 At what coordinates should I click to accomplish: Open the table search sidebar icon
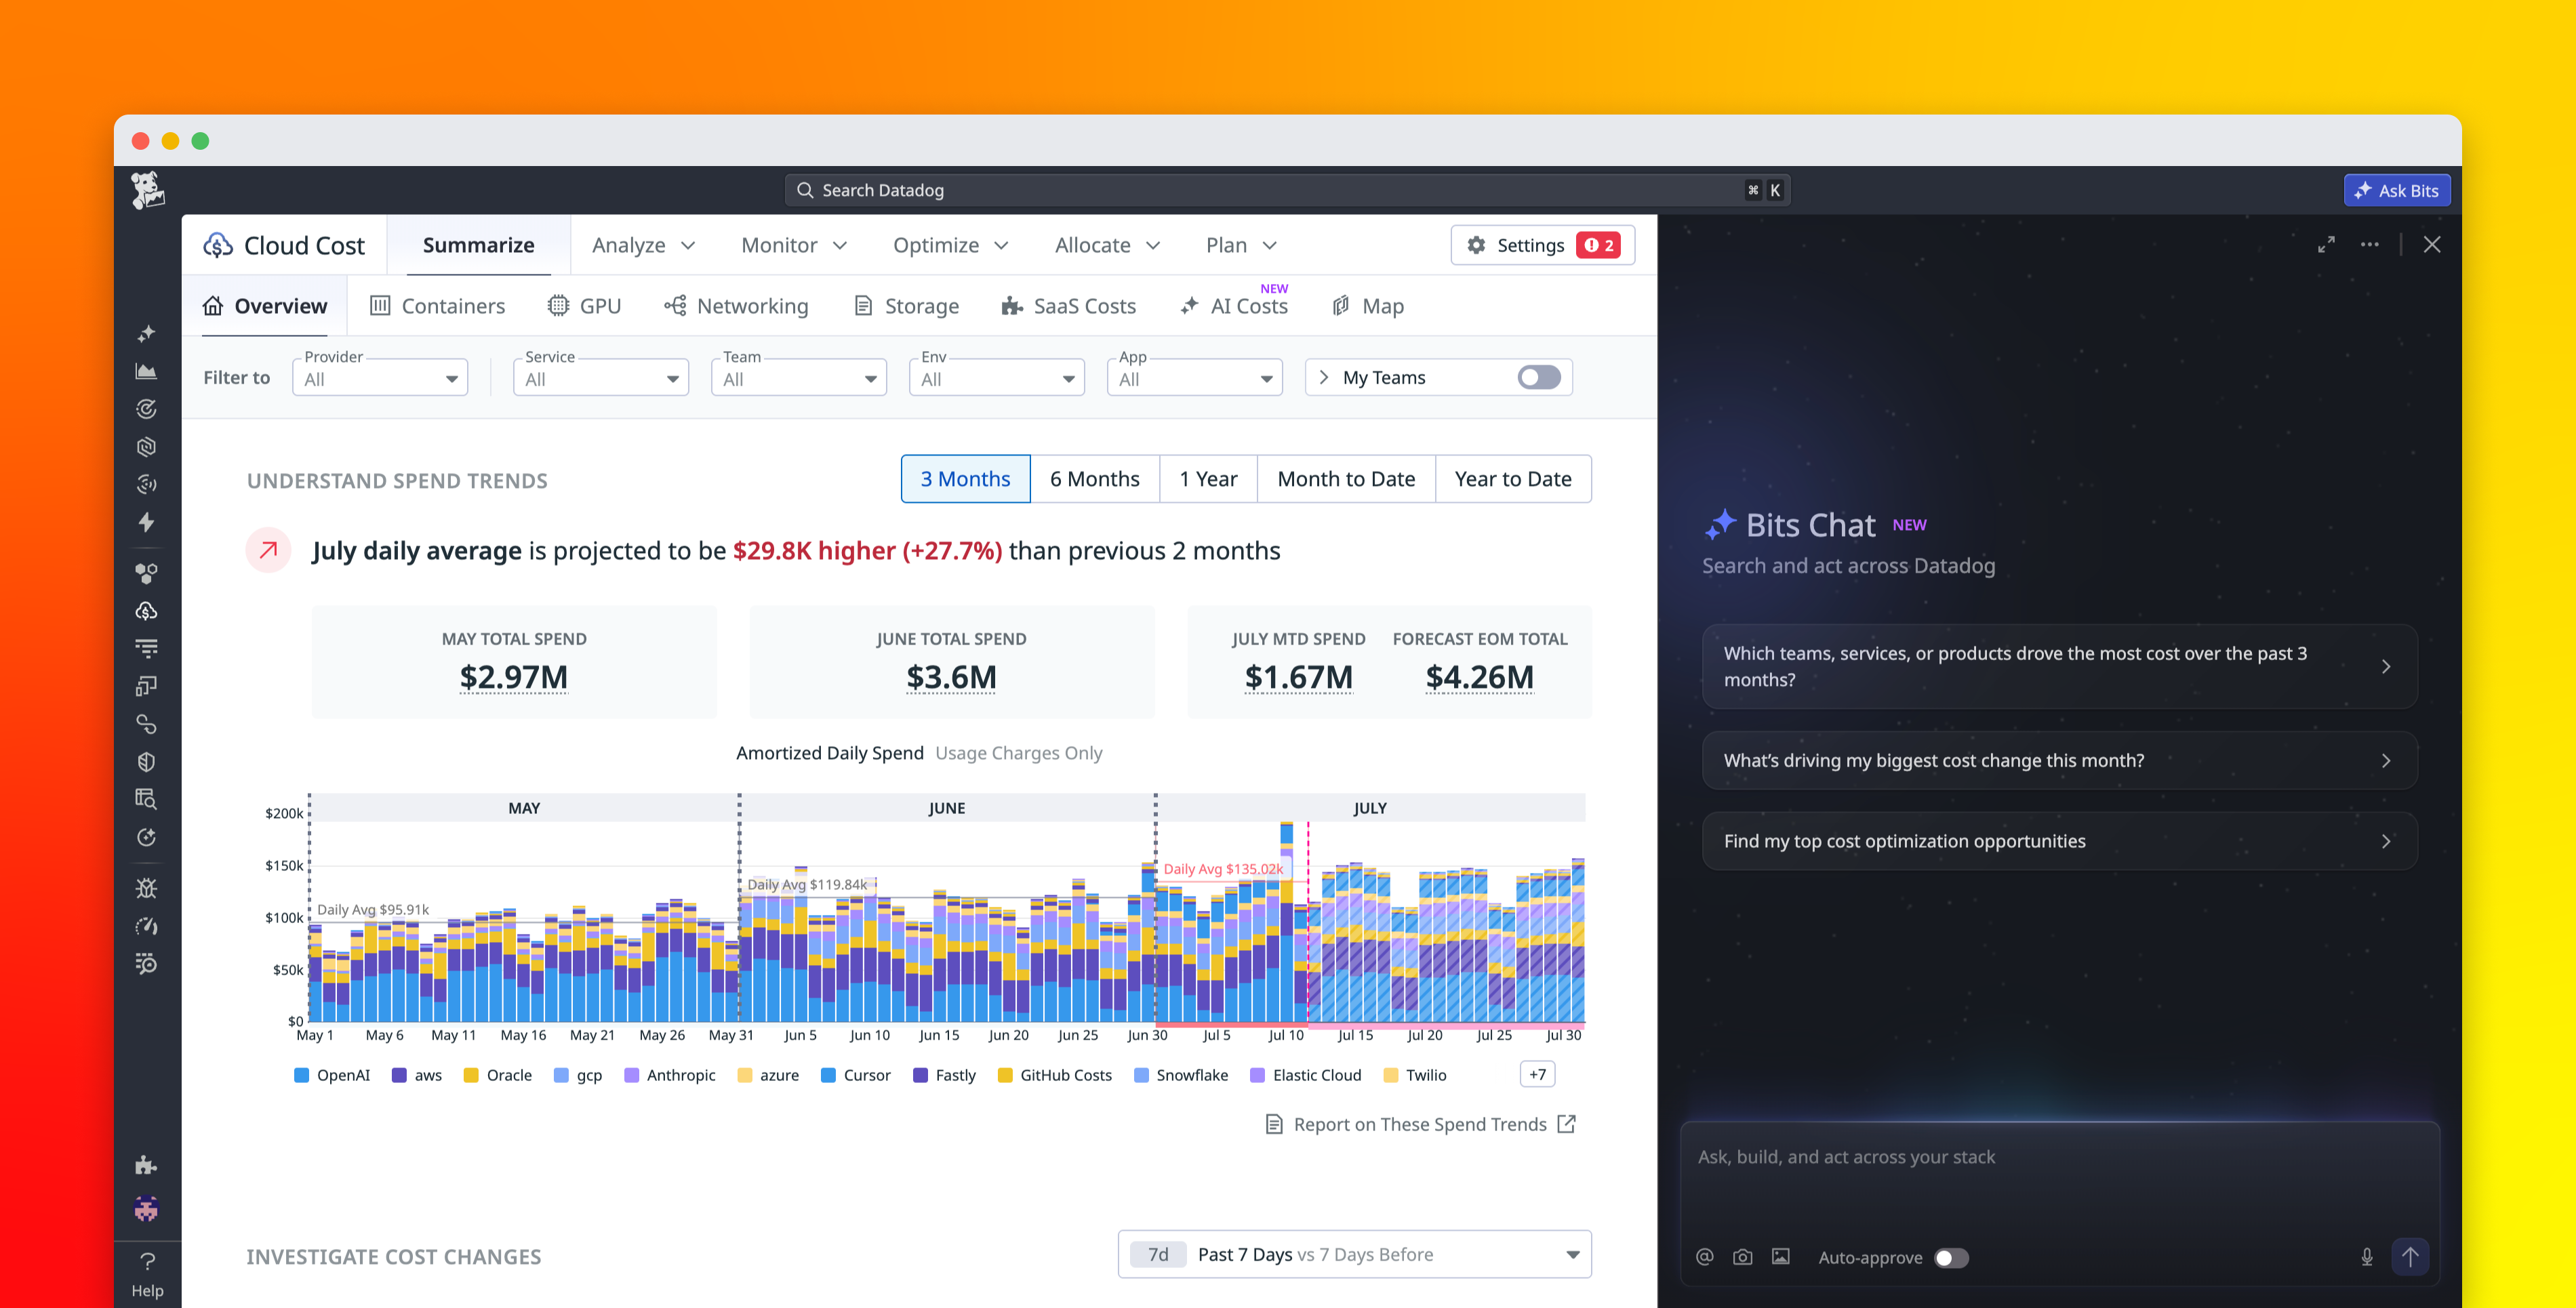(146, 799)
